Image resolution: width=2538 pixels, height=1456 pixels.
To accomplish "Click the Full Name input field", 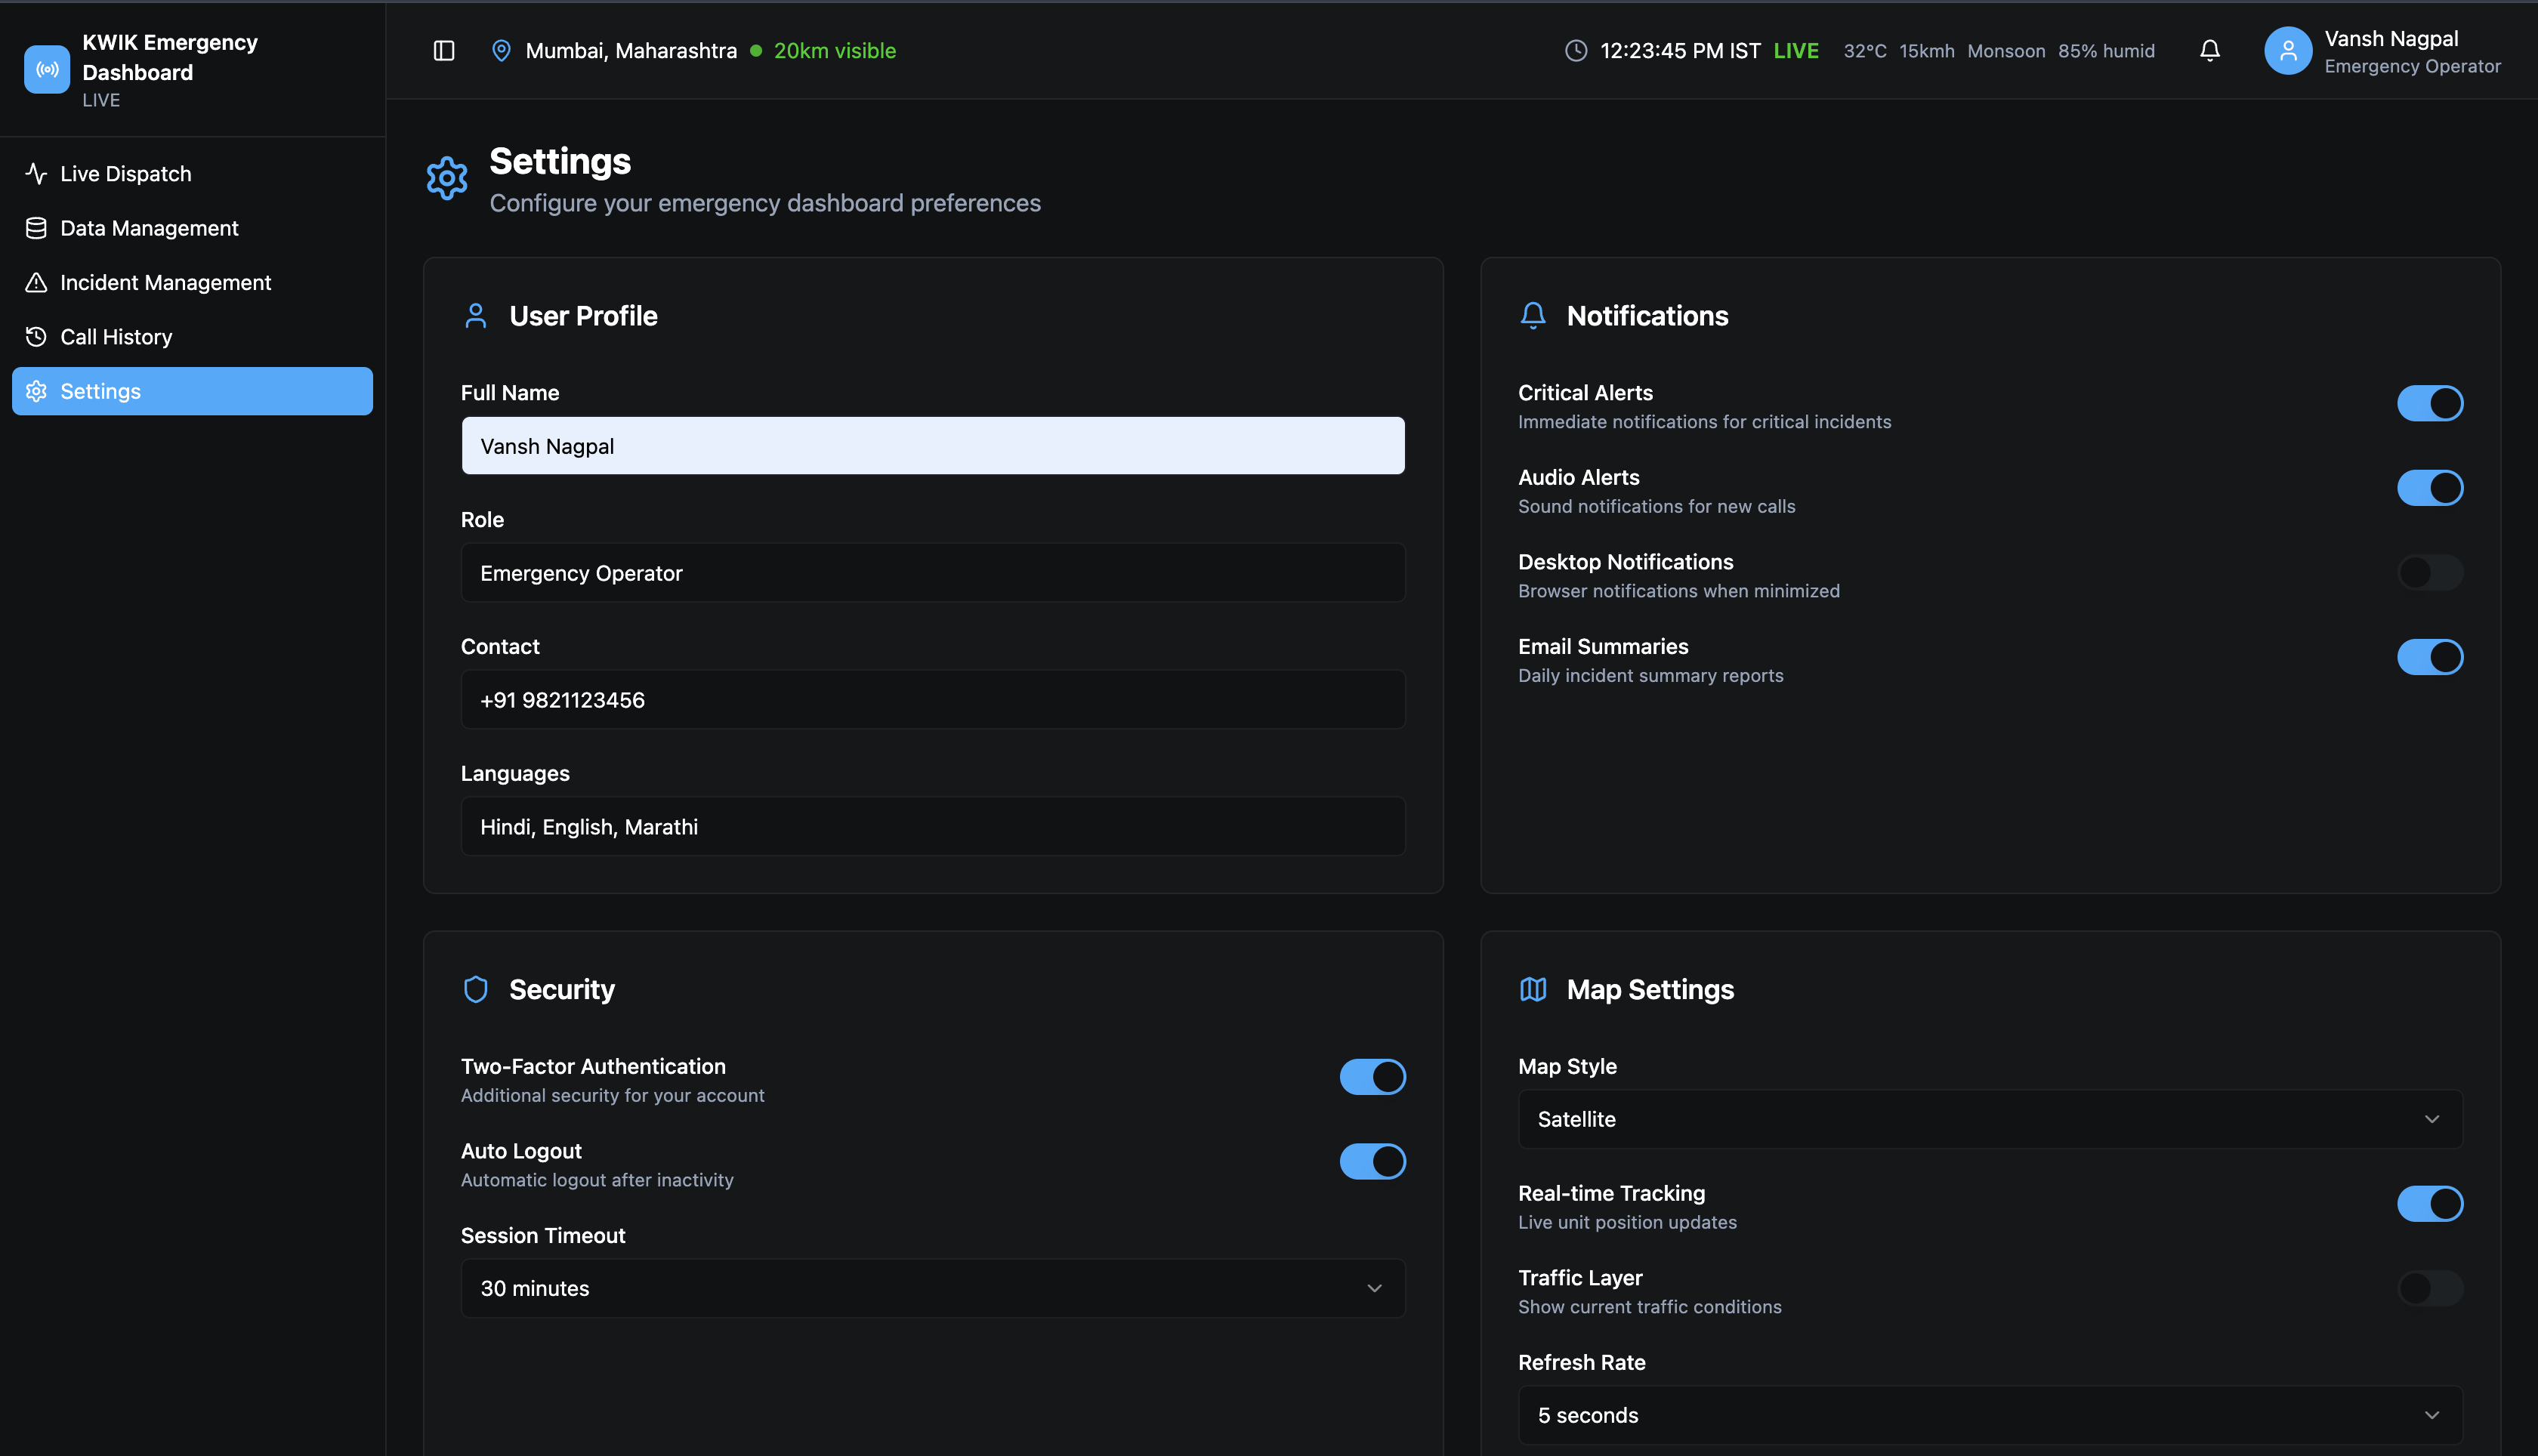I will click(x=932, y=446).
